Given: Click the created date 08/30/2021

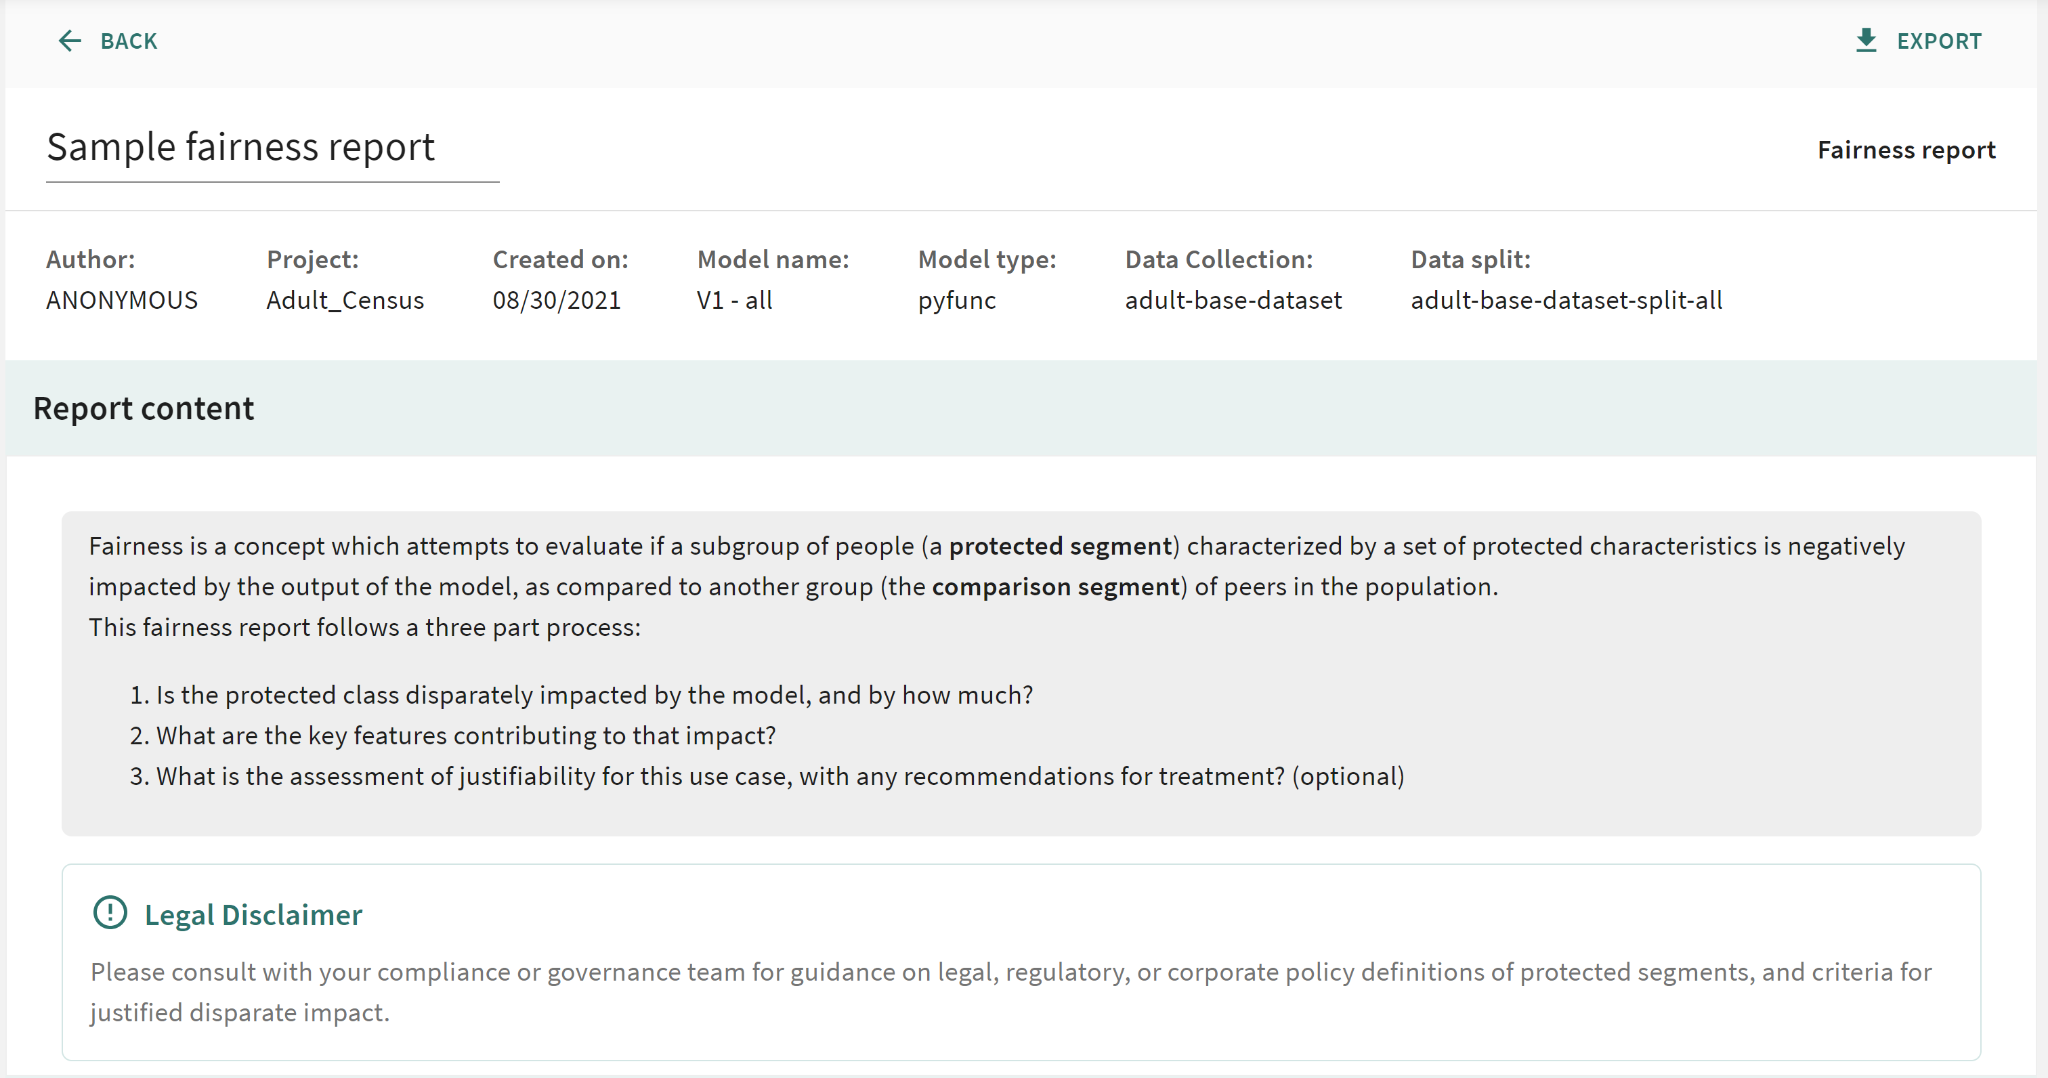Looking at the screenshot, I should click(556, 300).
